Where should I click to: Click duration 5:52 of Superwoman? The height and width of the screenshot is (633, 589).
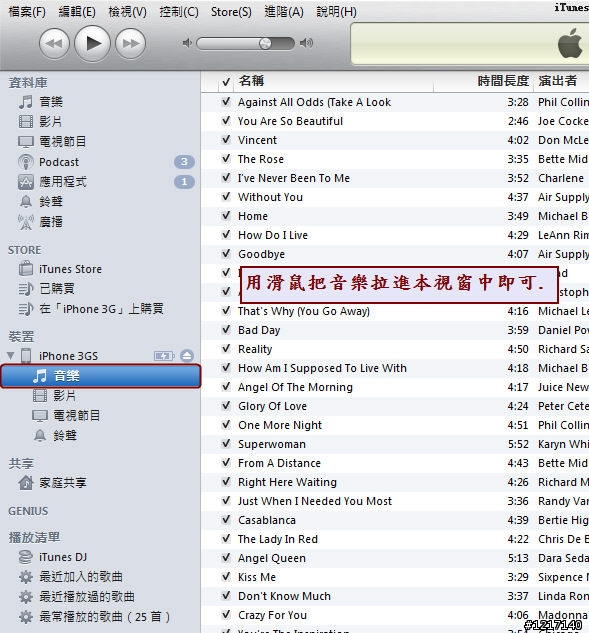click(x=518, y=444)
